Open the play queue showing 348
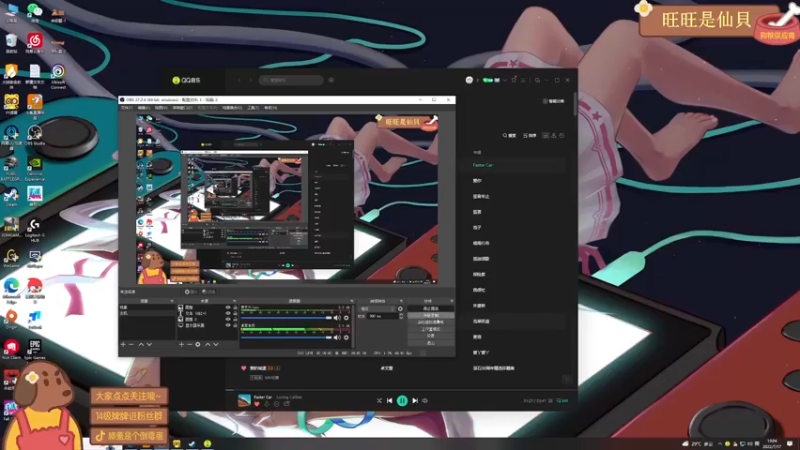 click(562, 401)
